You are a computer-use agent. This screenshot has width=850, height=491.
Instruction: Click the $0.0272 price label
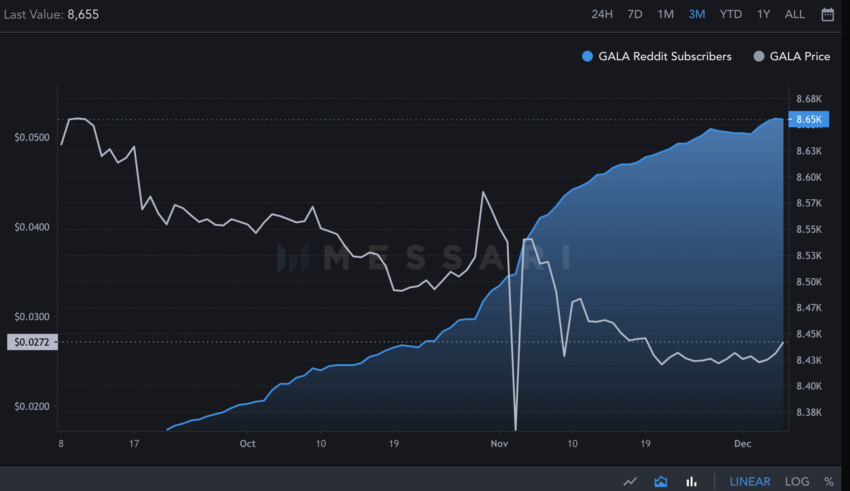tap(32, 342)
